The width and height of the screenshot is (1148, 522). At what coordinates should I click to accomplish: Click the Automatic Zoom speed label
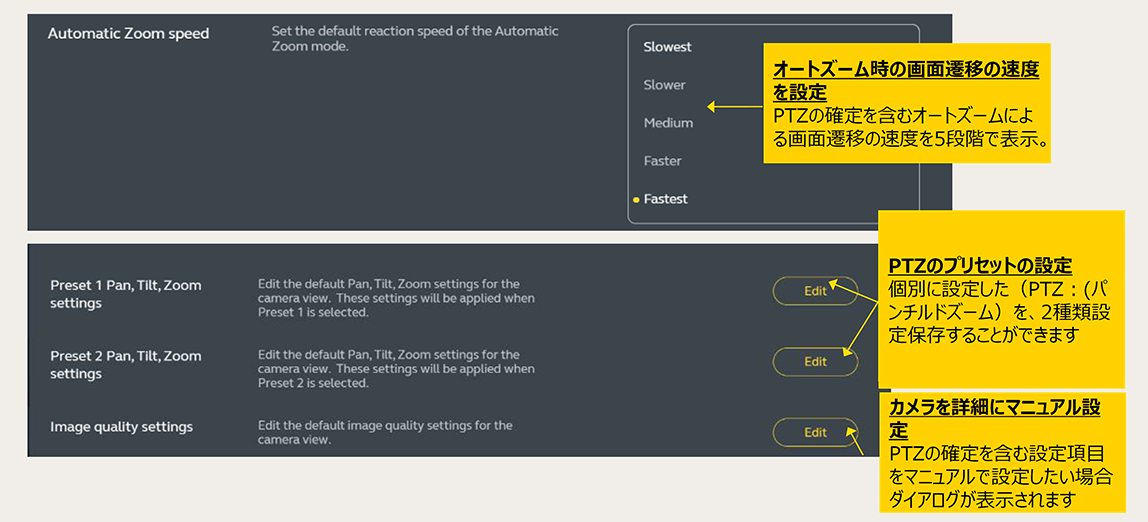click(x=128, y=34)
